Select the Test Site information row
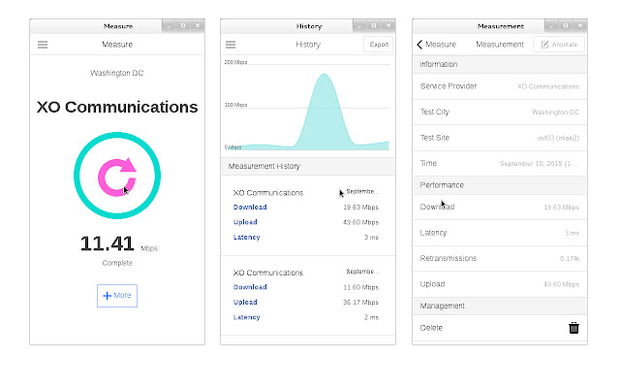 click(500, 138)
